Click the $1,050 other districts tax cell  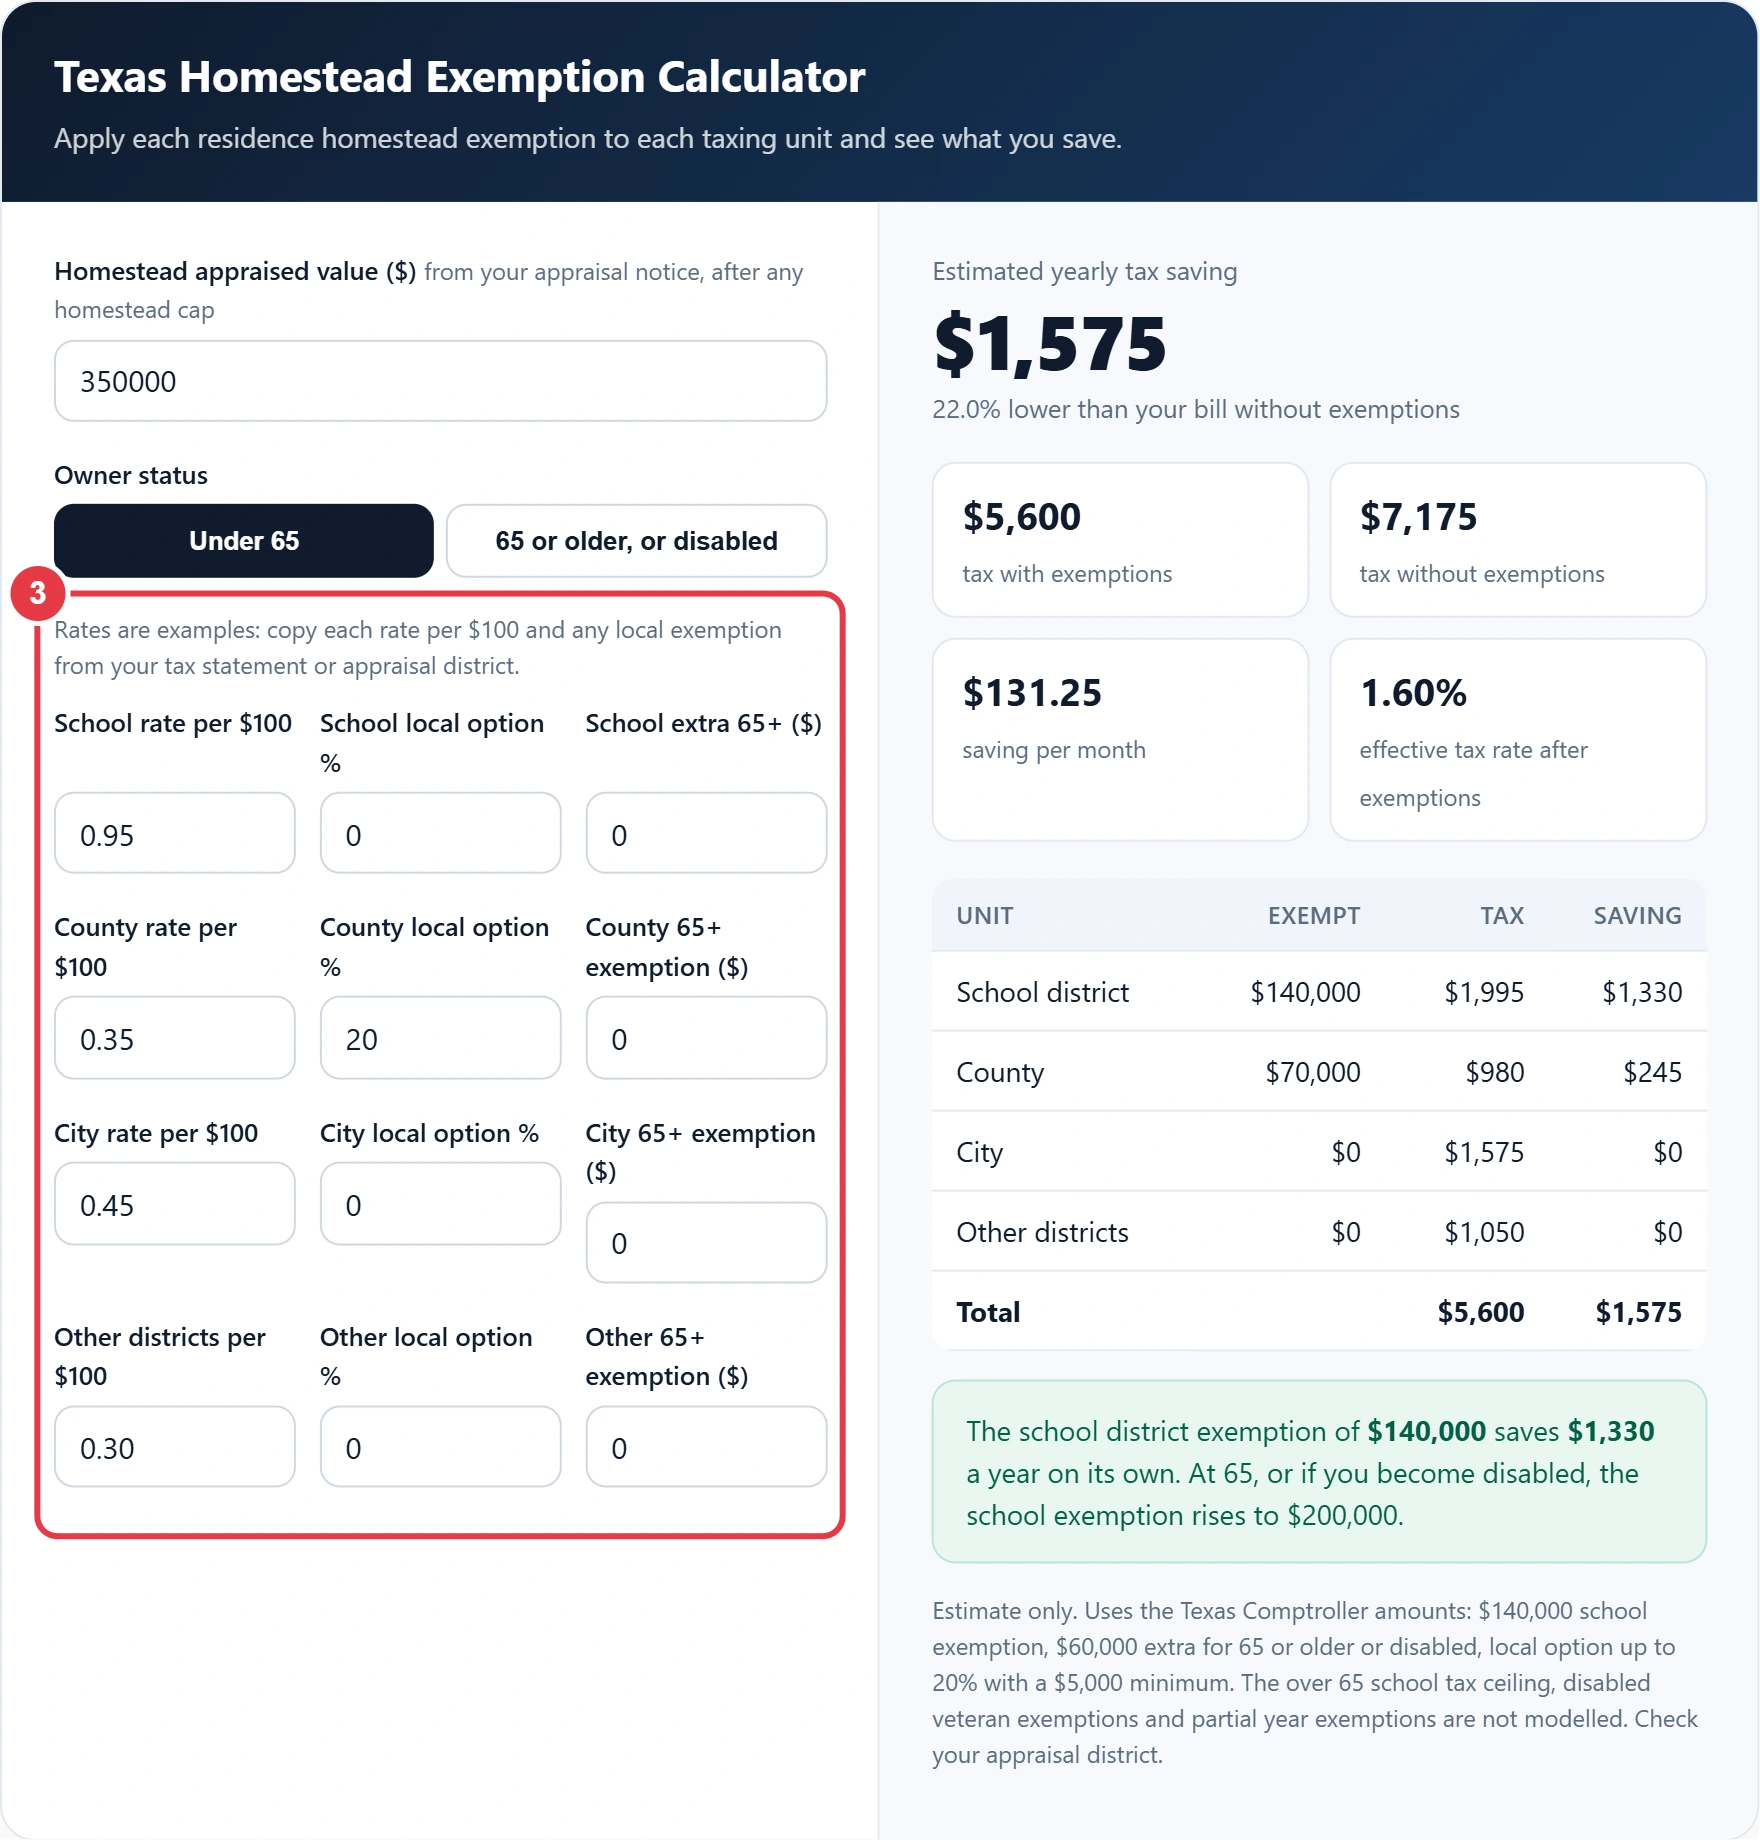click(1484, 1232)
